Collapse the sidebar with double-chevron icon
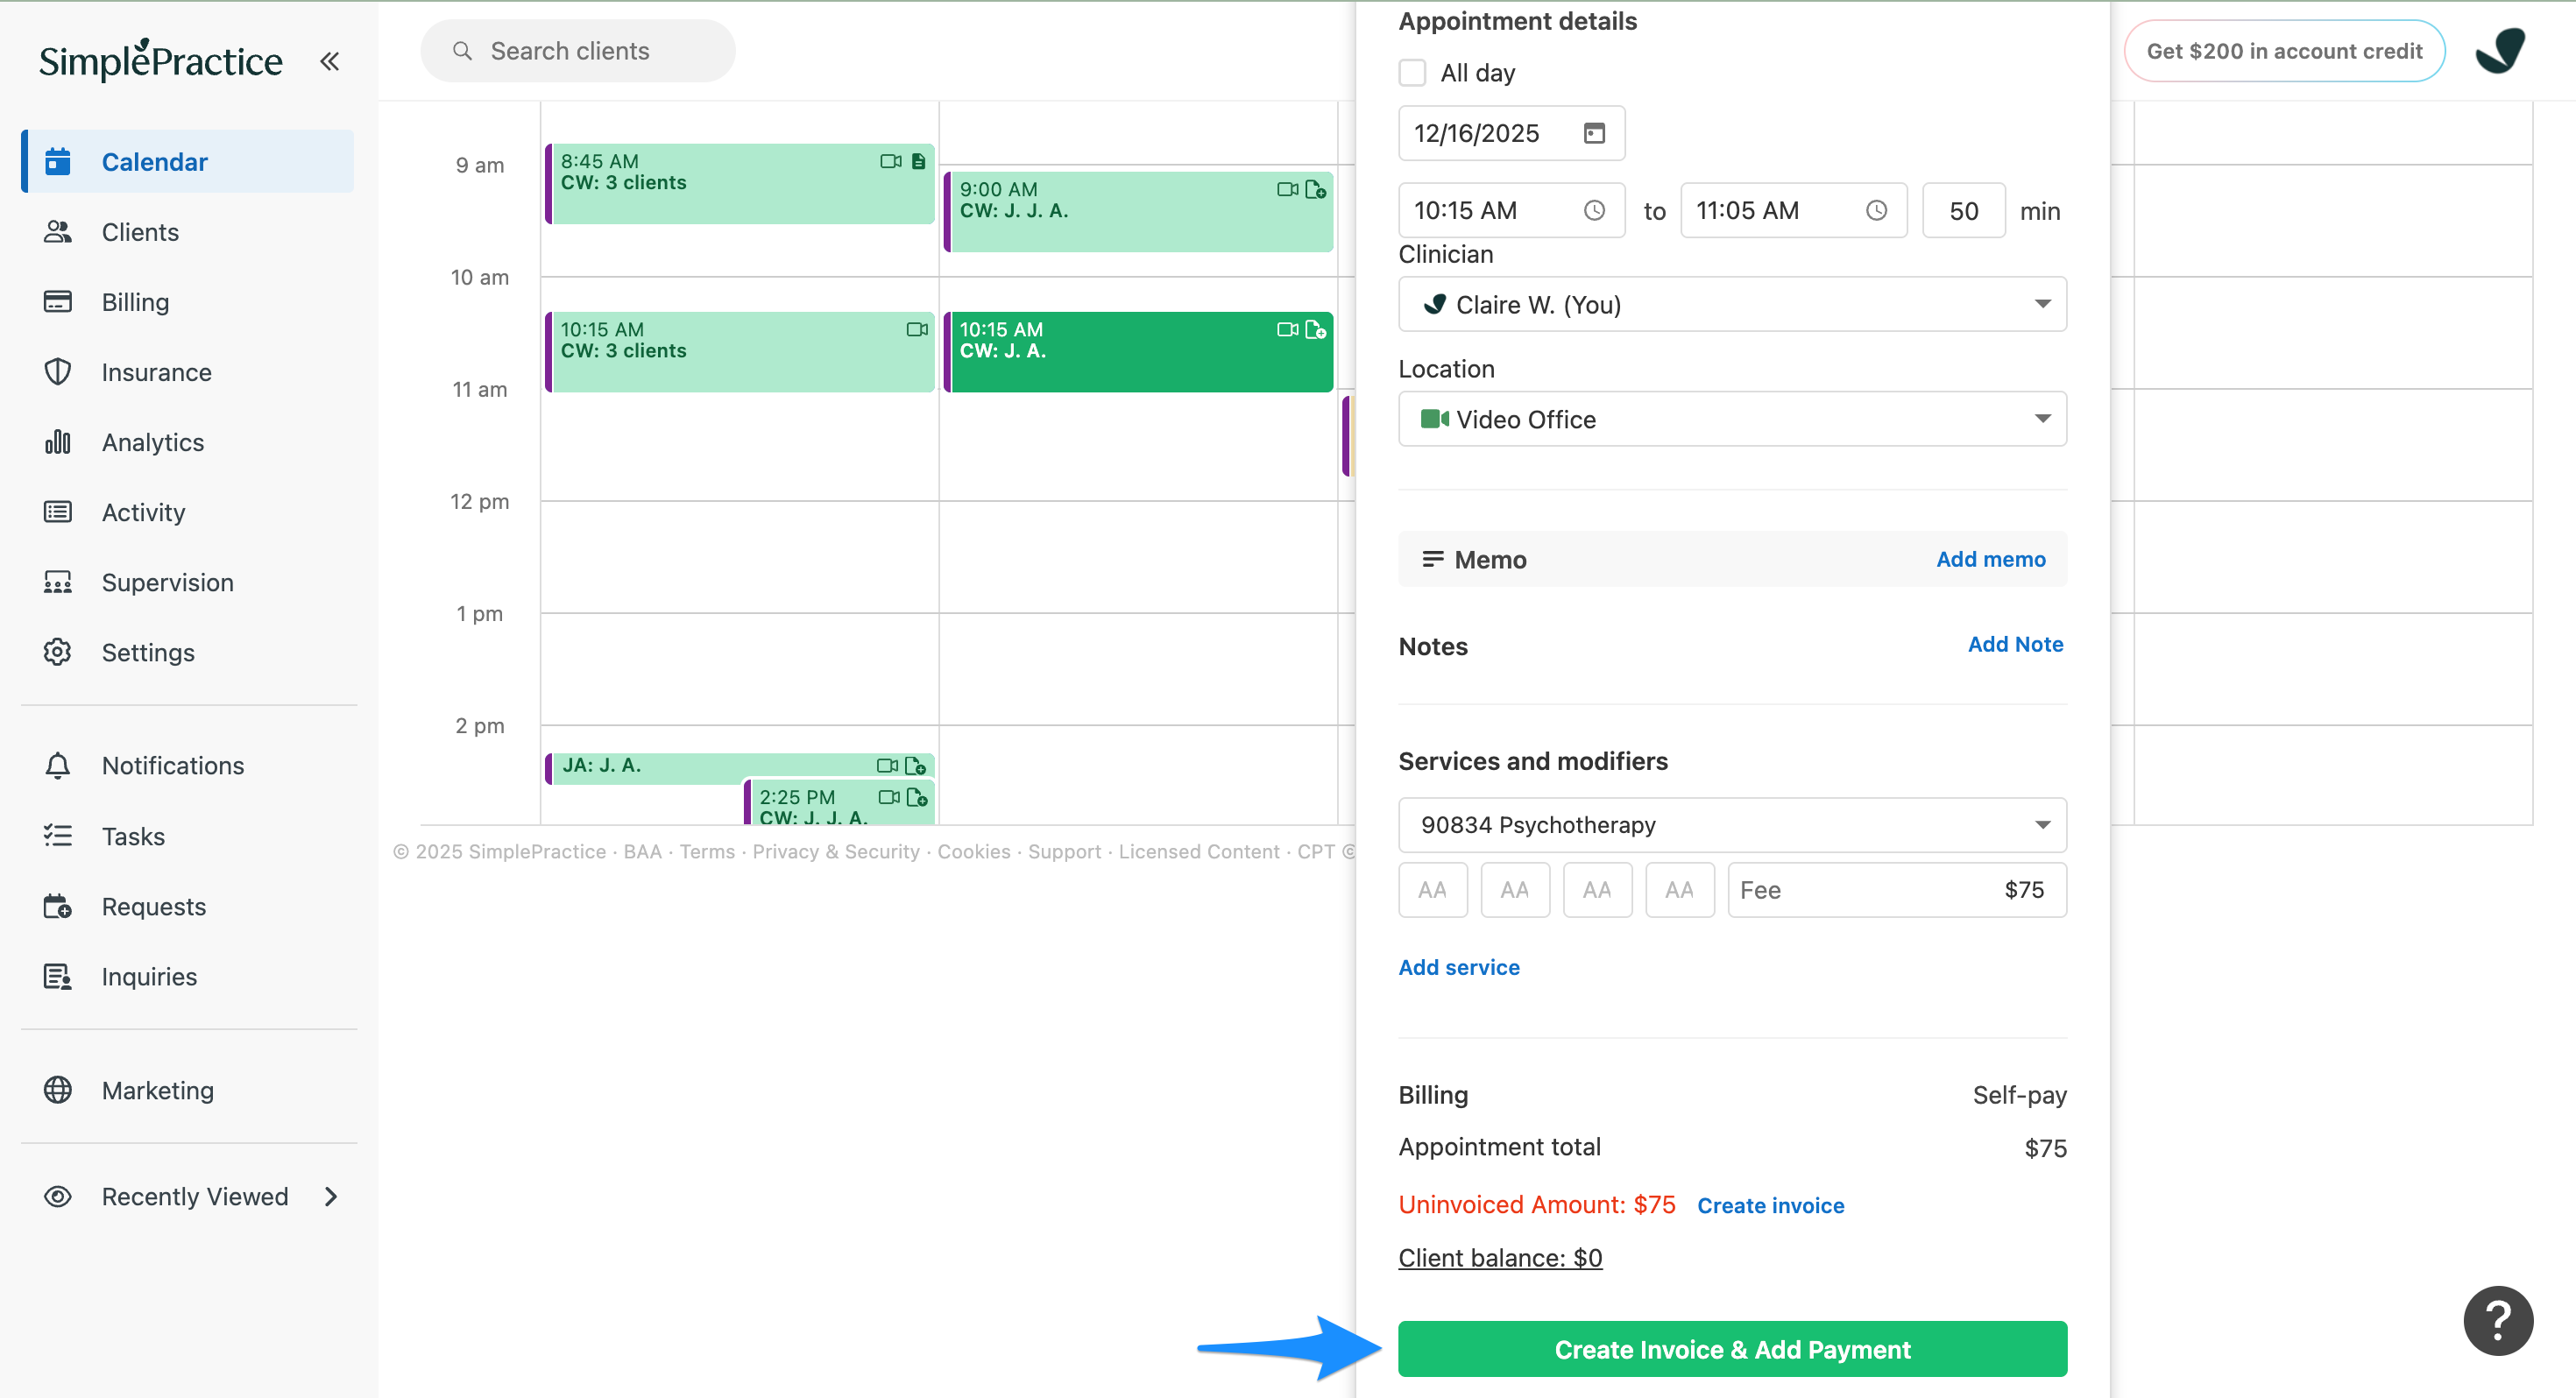The height and width of the screenshot is (1398, 2576). point(329,61)
